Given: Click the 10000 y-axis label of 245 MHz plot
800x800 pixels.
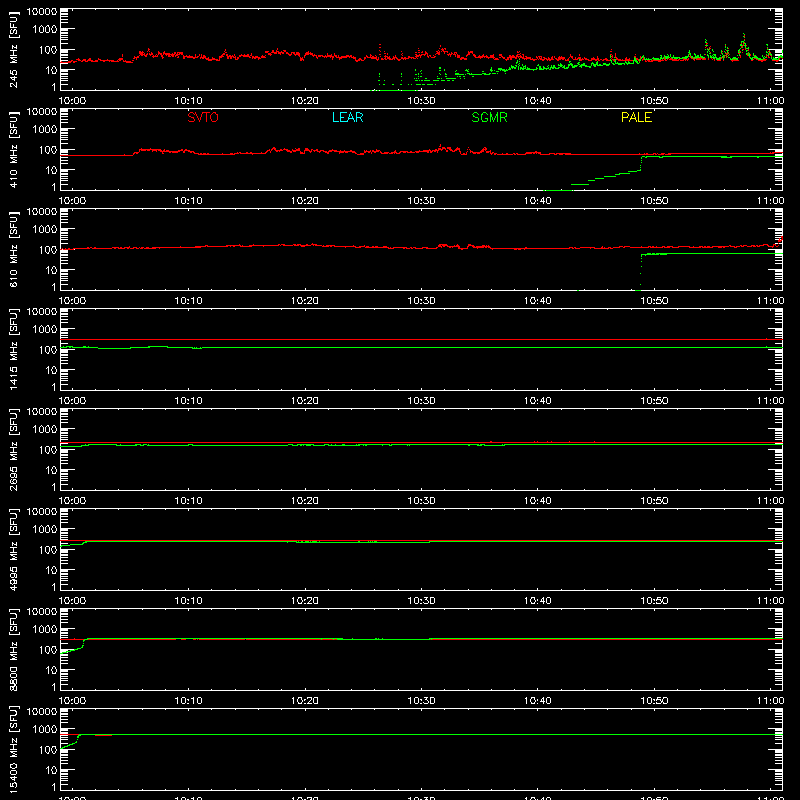Looking at the screenshot, I should [x=42, y=12].
